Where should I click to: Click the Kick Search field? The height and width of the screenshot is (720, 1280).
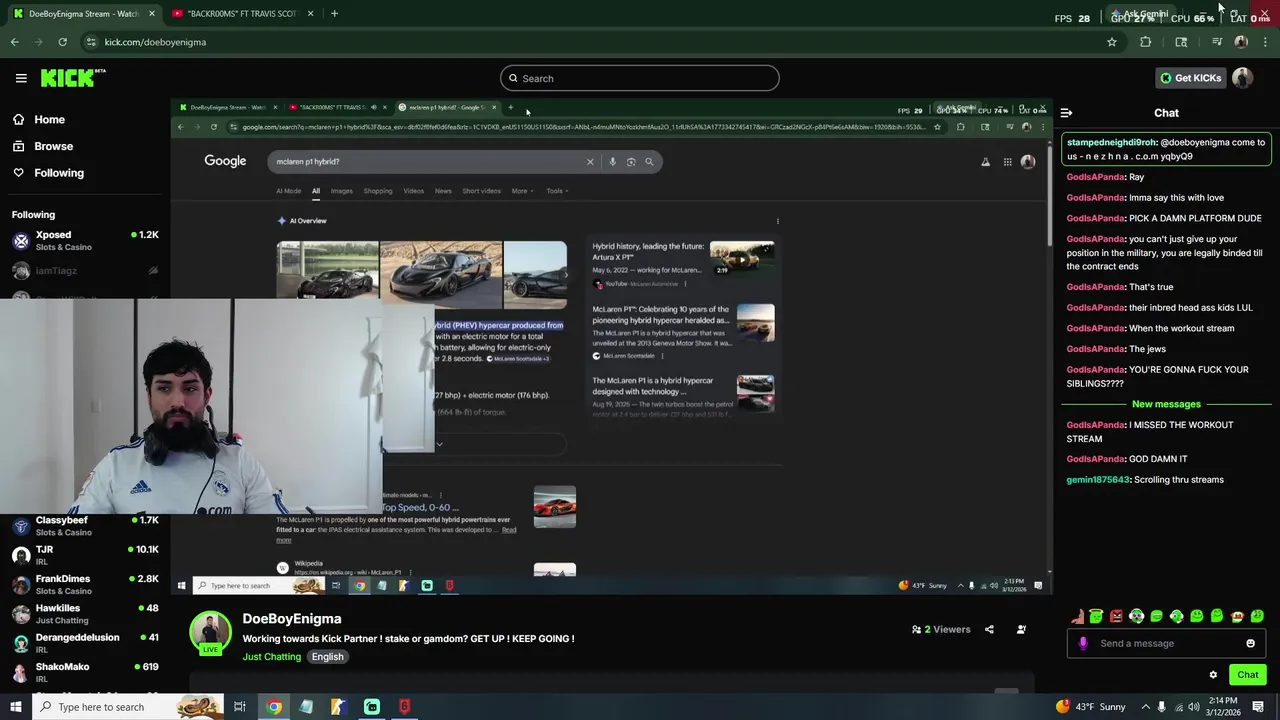(640, 78)
